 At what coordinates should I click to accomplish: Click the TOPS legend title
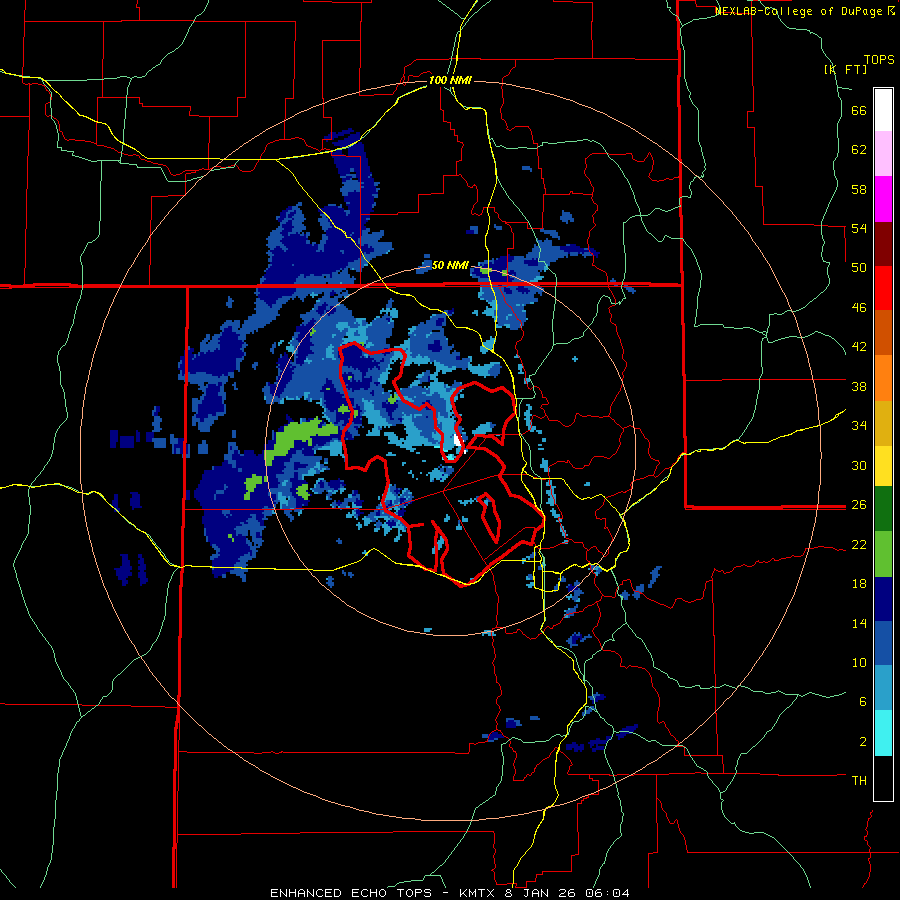pyautogui.click(x=879, y=59)
